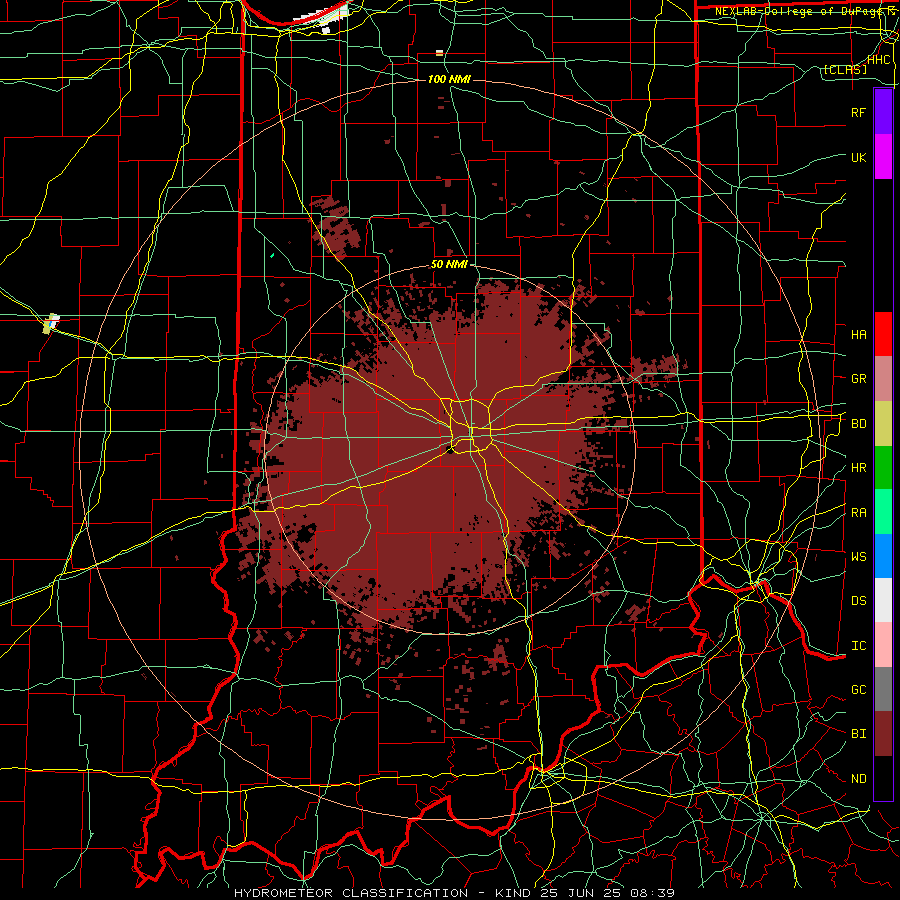Viewport: 900px width, 900px height.
Task: Click the 08:39 timestamp
Action: pyautogui.click(x=653, y=893)
